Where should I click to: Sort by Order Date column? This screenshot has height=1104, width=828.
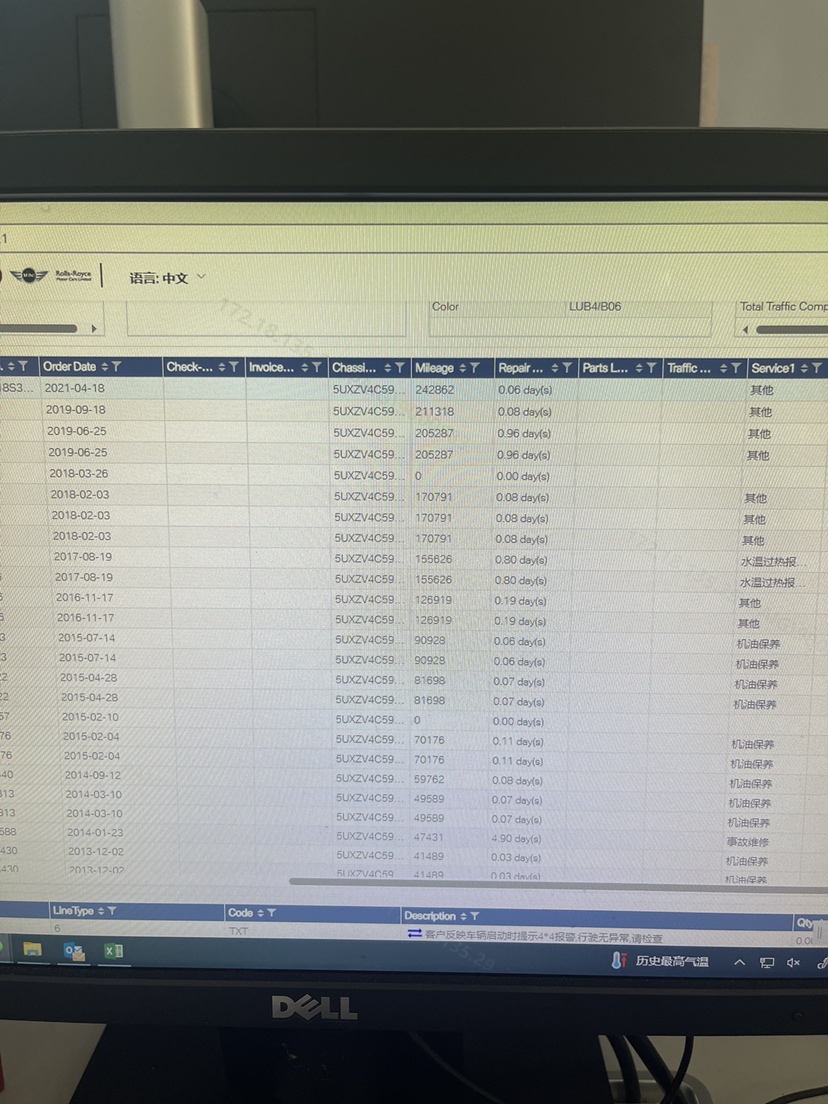pyautogui.click(x=105, y=367)
